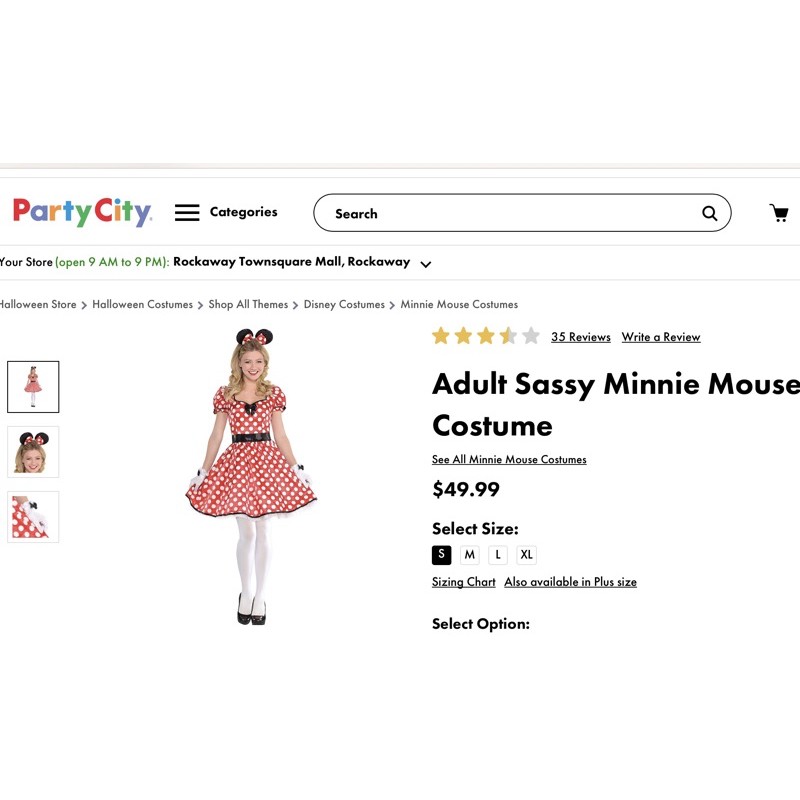Viewport: 800px width, 800px height.
Task: Click the search magnifier icon
Action: [709, 213]
